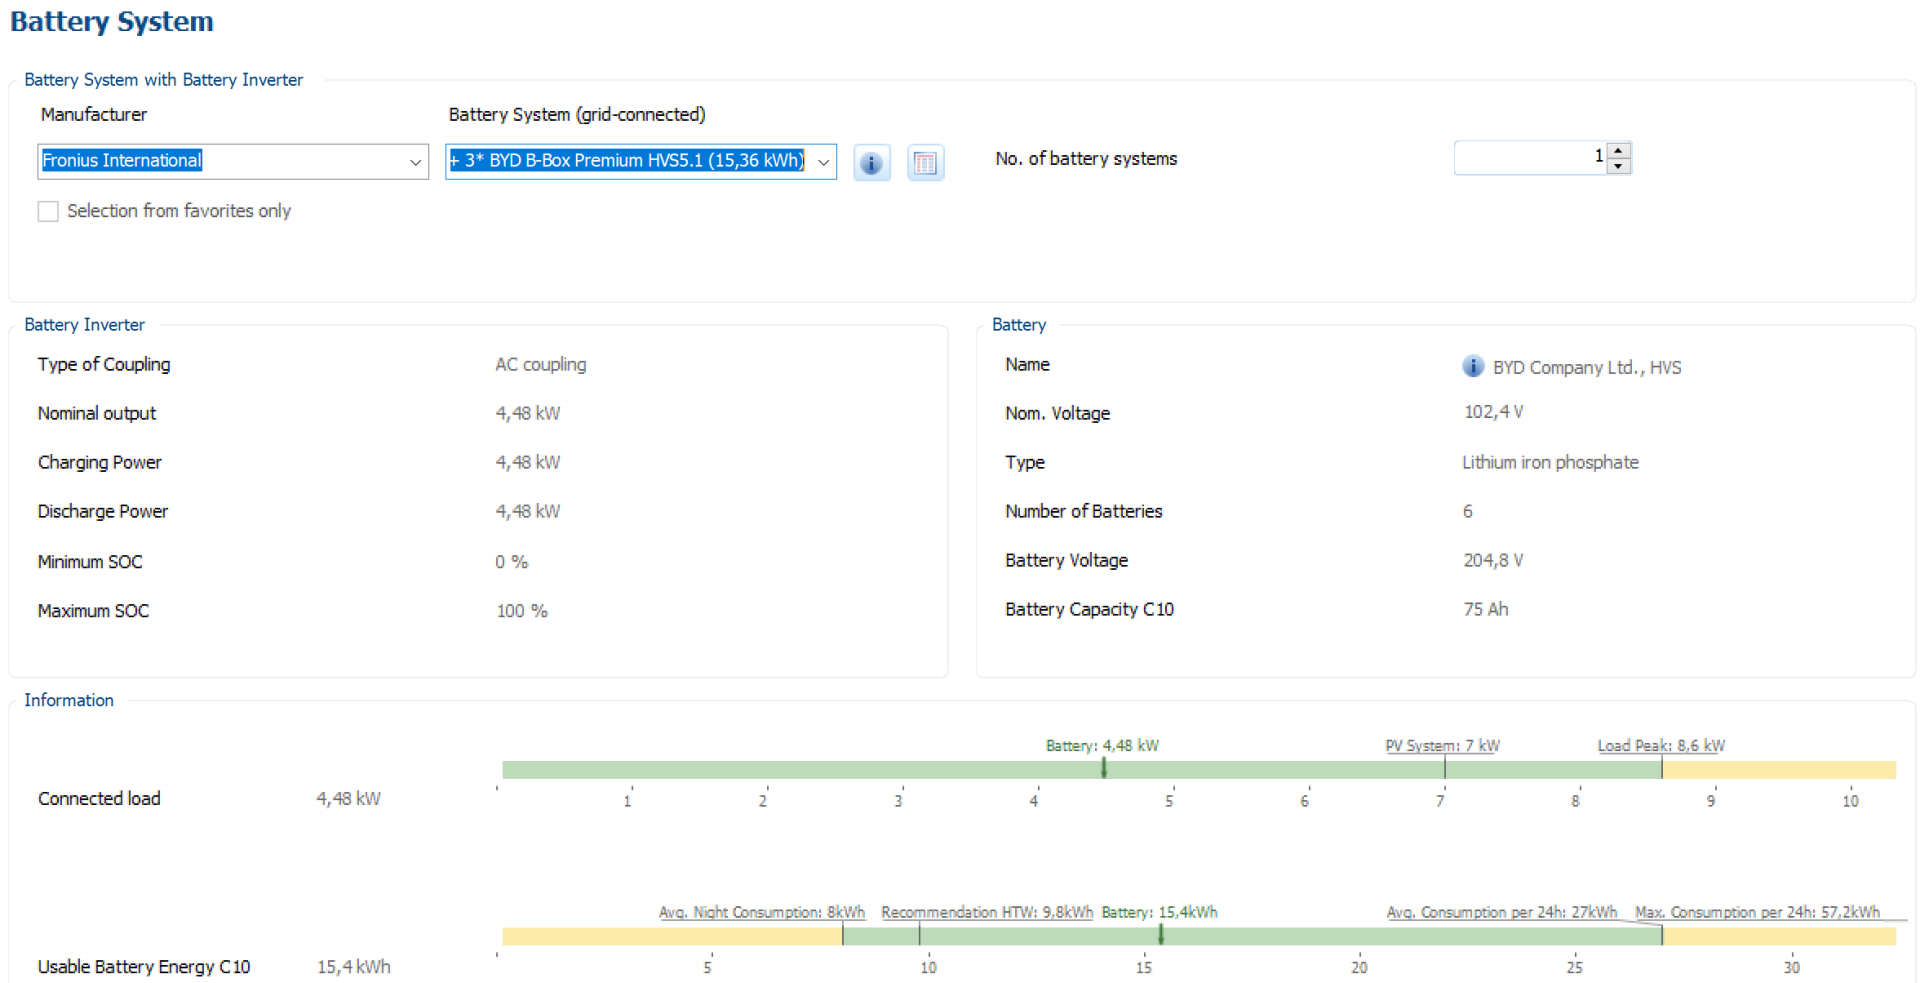Expand the Battery System (grid-connected) dropdown arrow

(823, 162)
